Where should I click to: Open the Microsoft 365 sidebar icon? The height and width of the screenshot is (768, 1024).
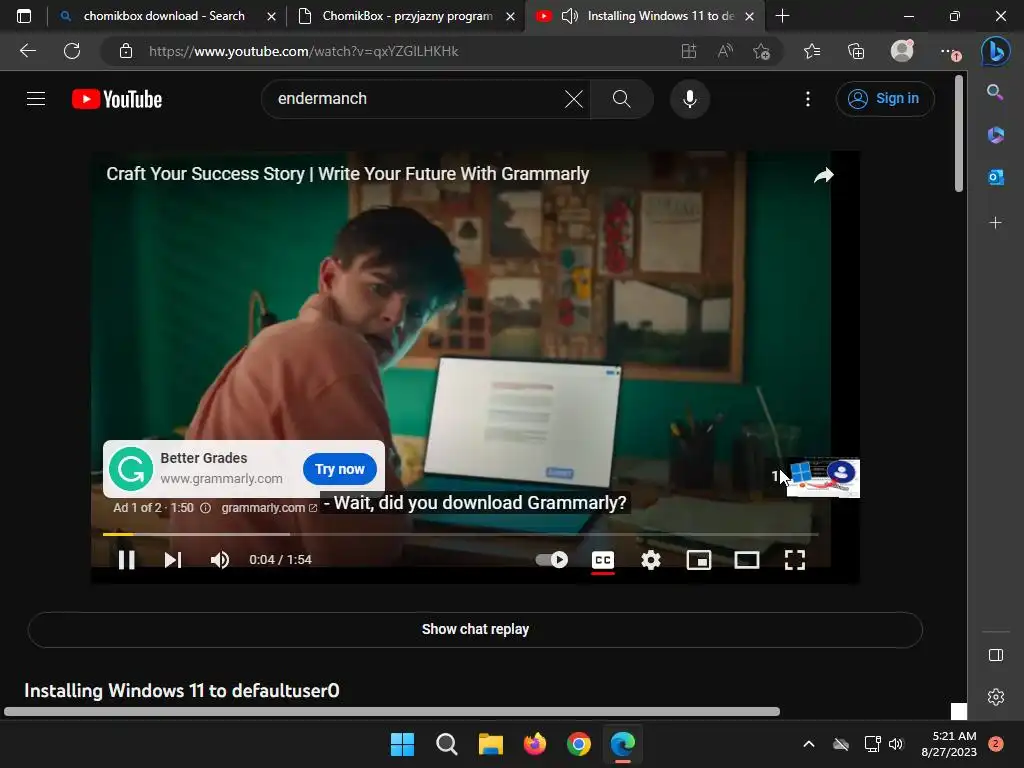[x=995, y=135]
